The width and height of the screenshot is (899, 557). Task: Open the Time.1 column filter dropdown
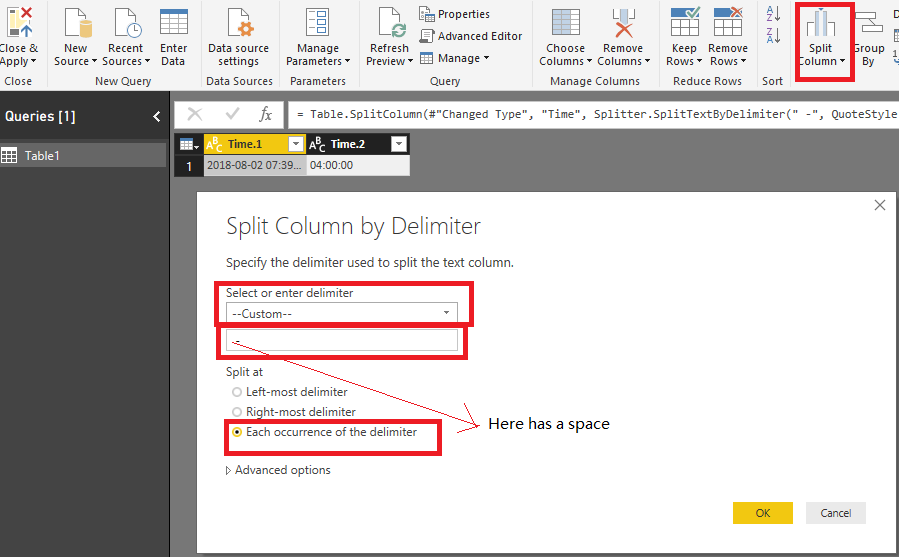(296, 144)
